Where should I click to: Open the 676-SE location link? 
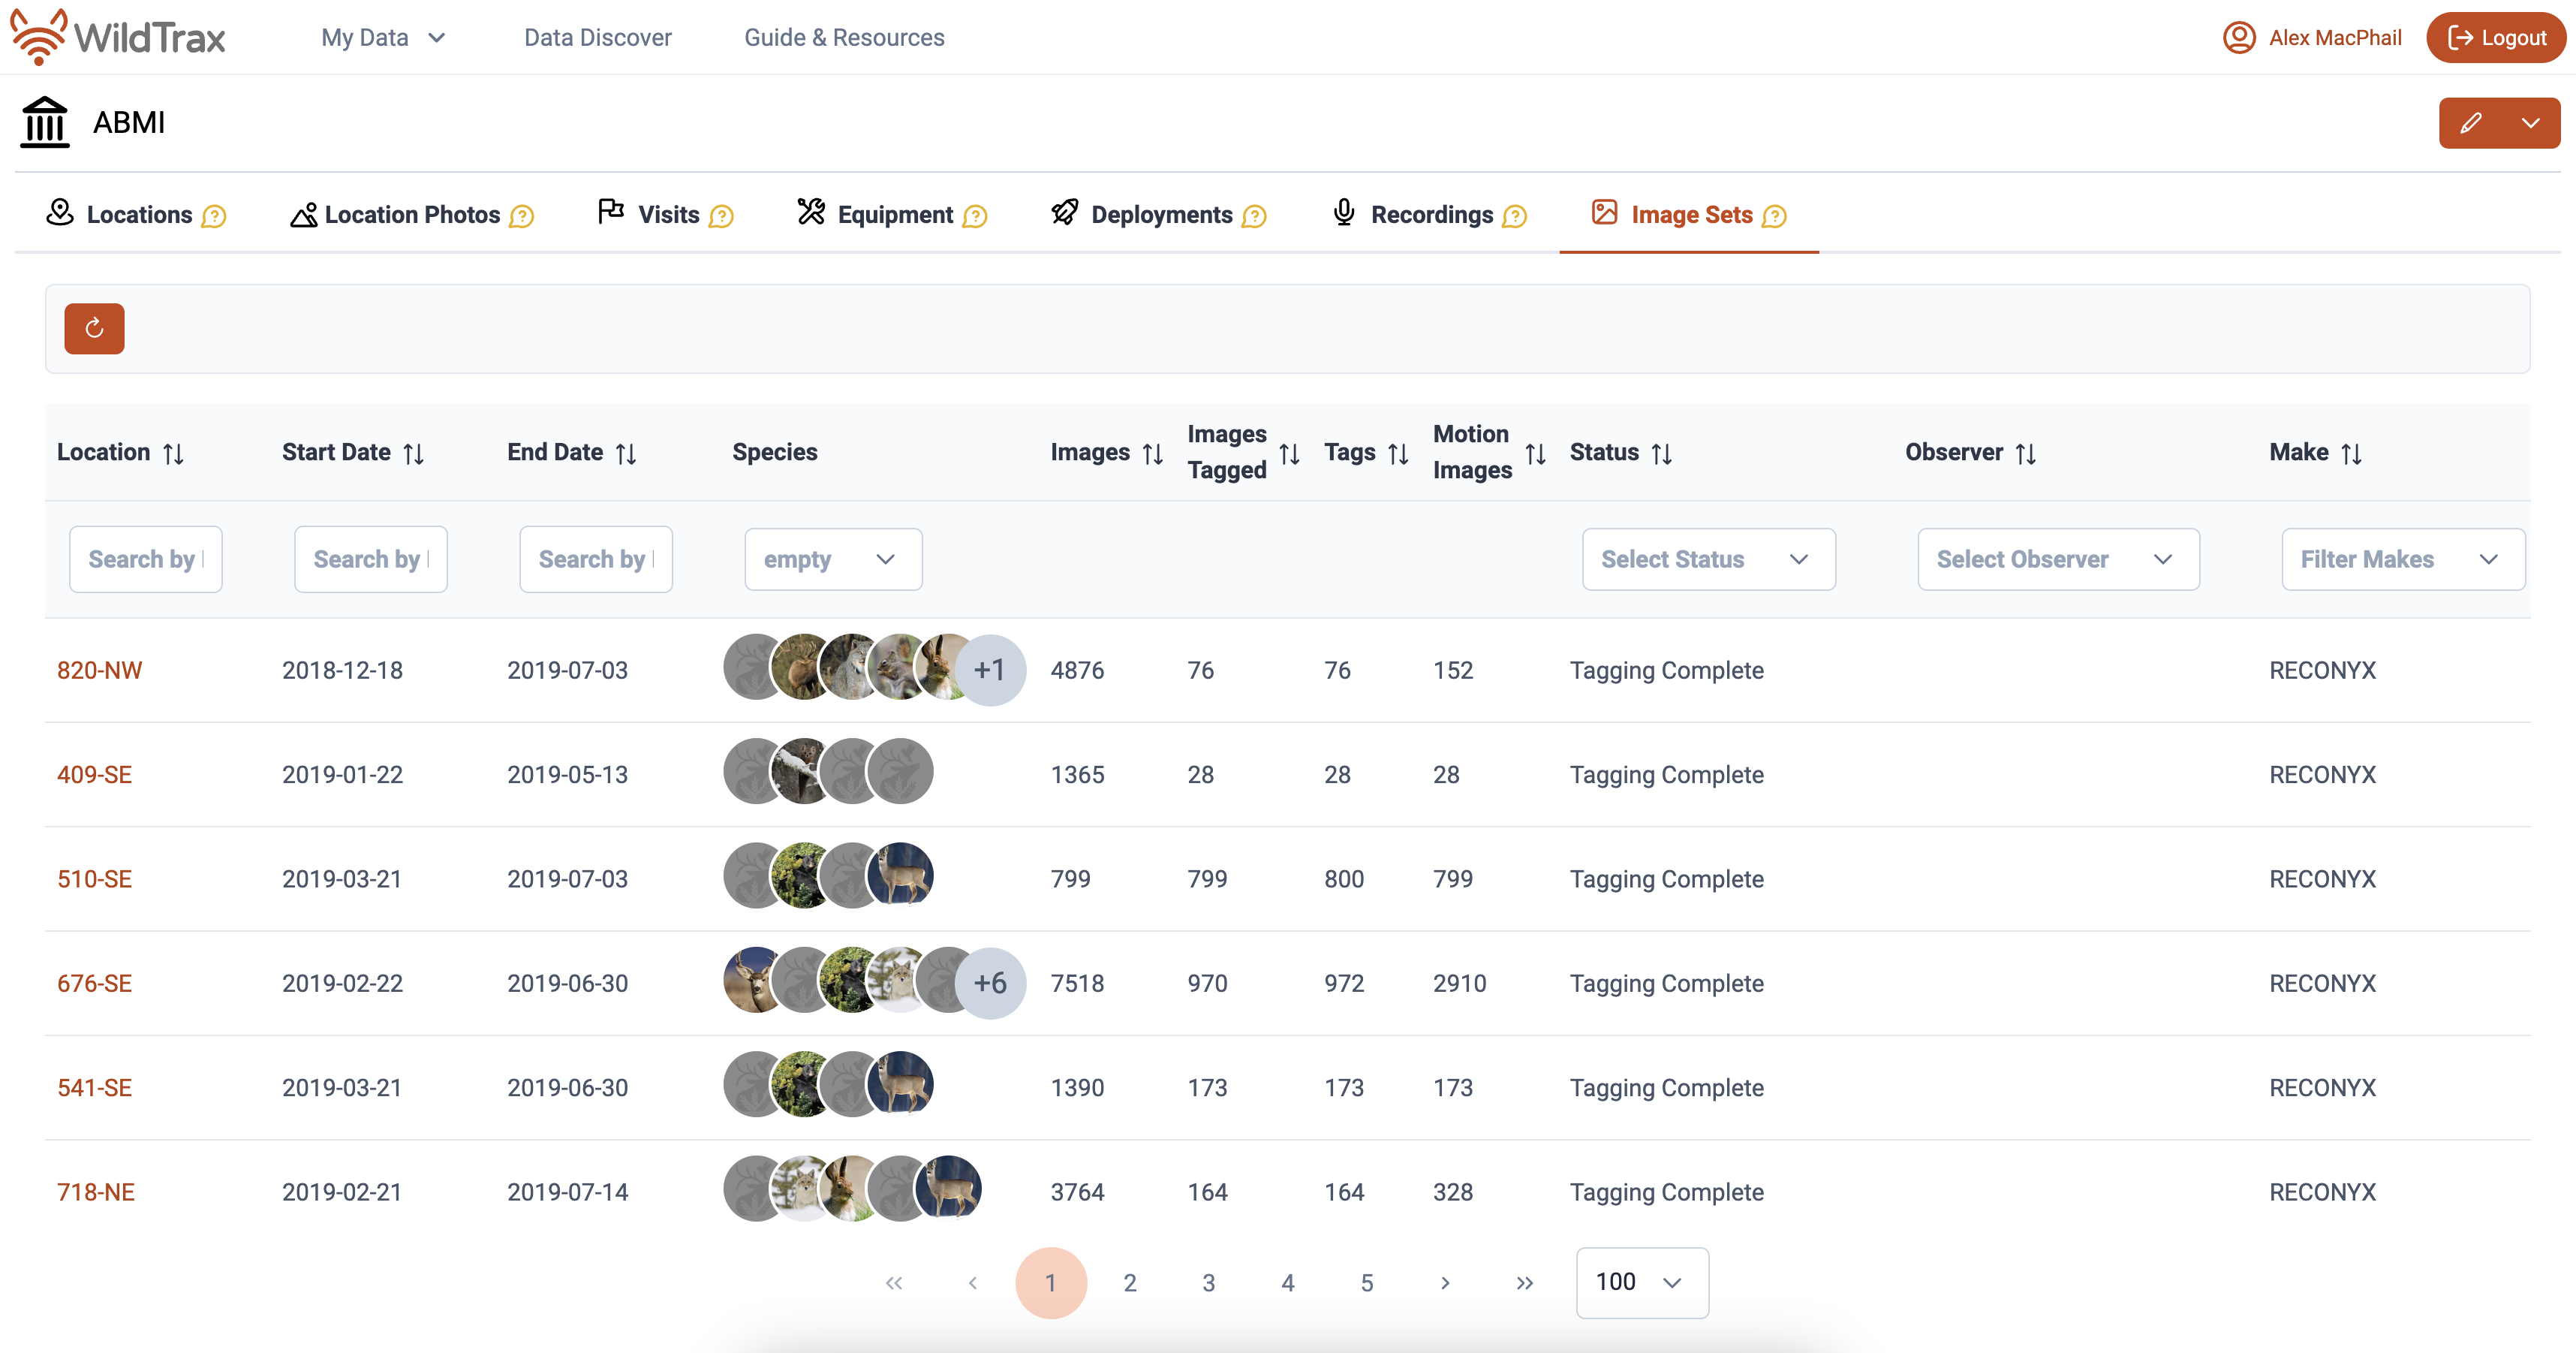[x=94, y=983]
